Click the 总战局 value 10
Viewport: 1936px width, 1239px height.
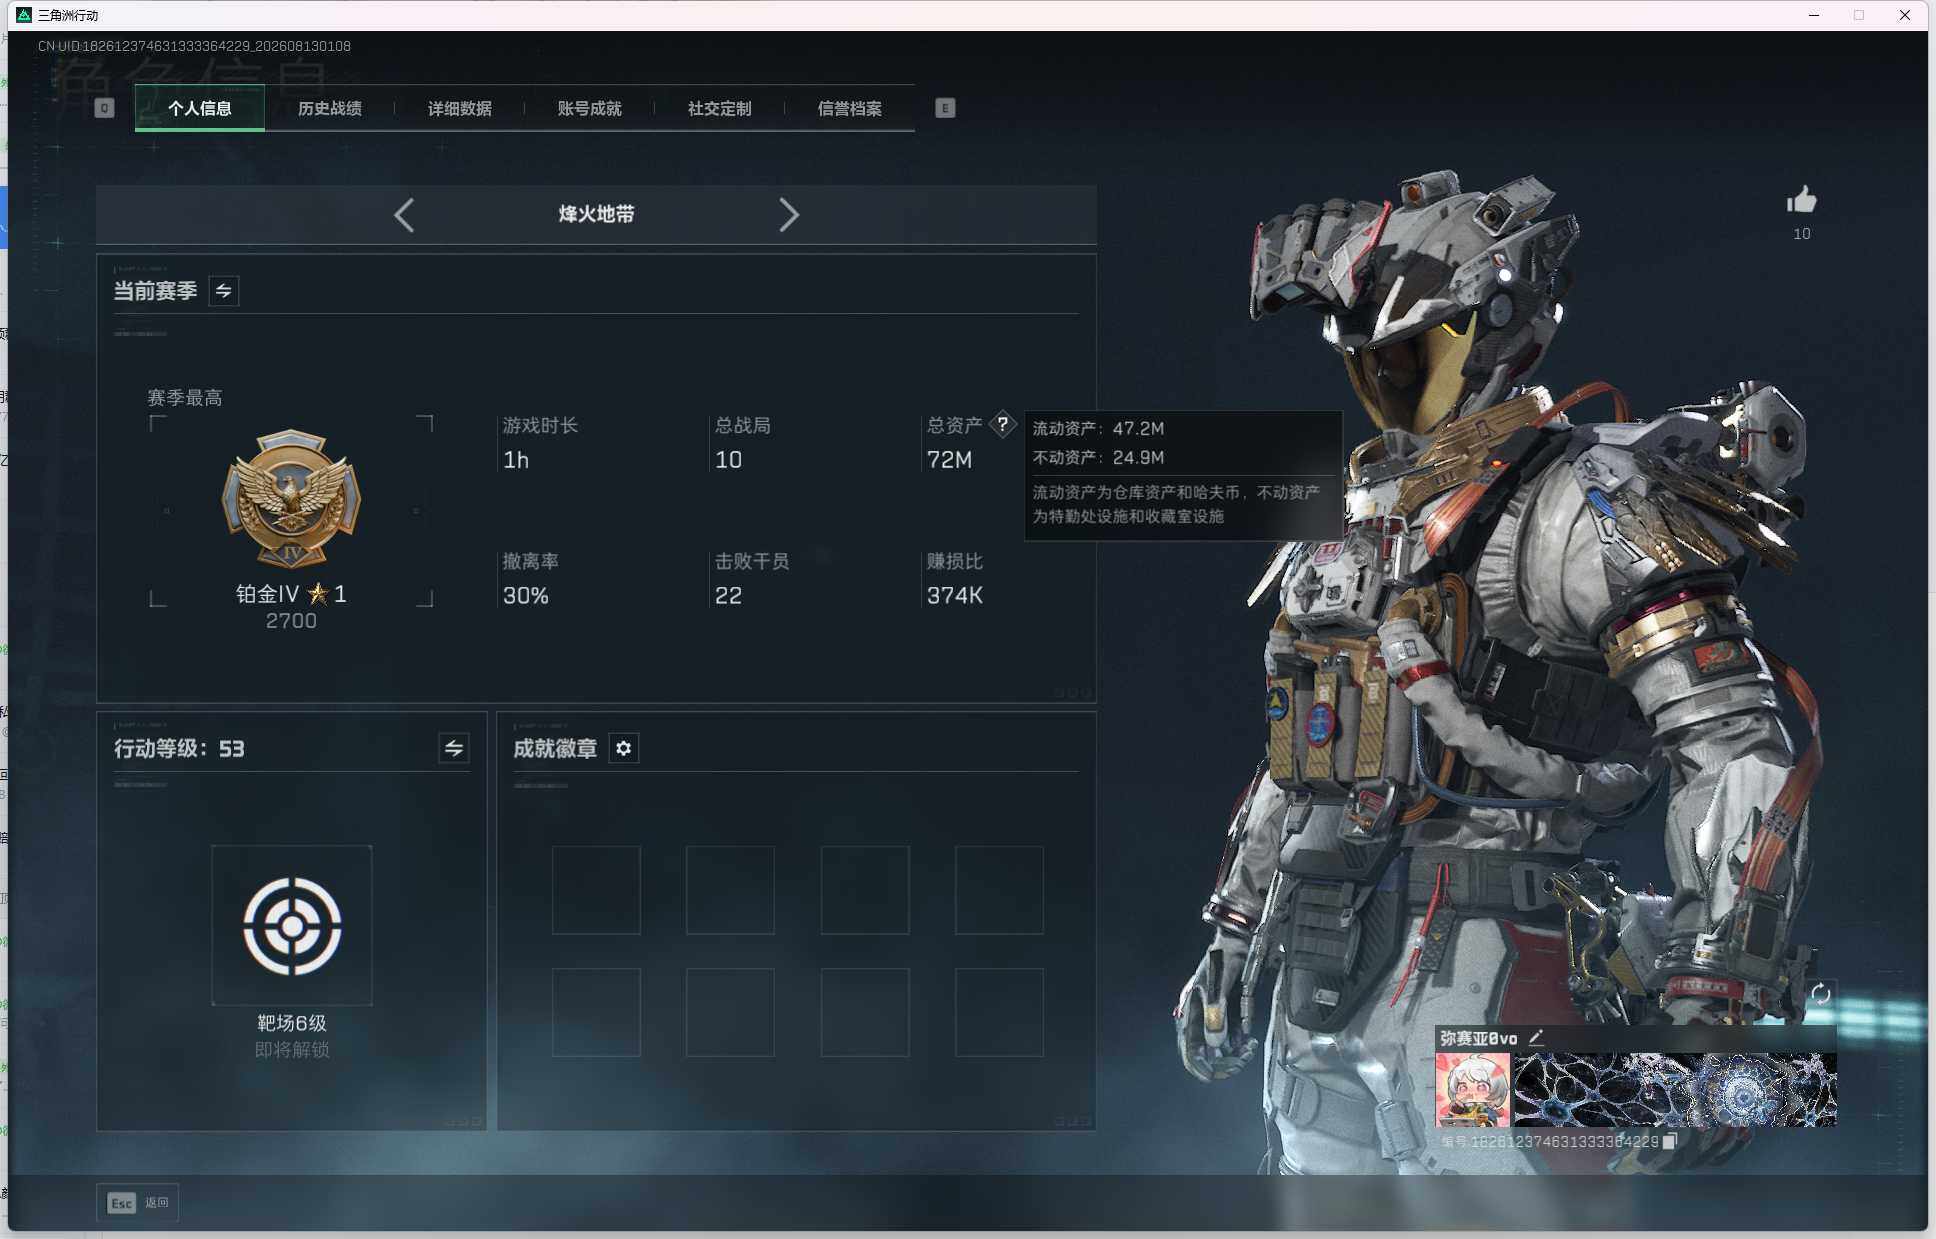click(x=728, y=460)
